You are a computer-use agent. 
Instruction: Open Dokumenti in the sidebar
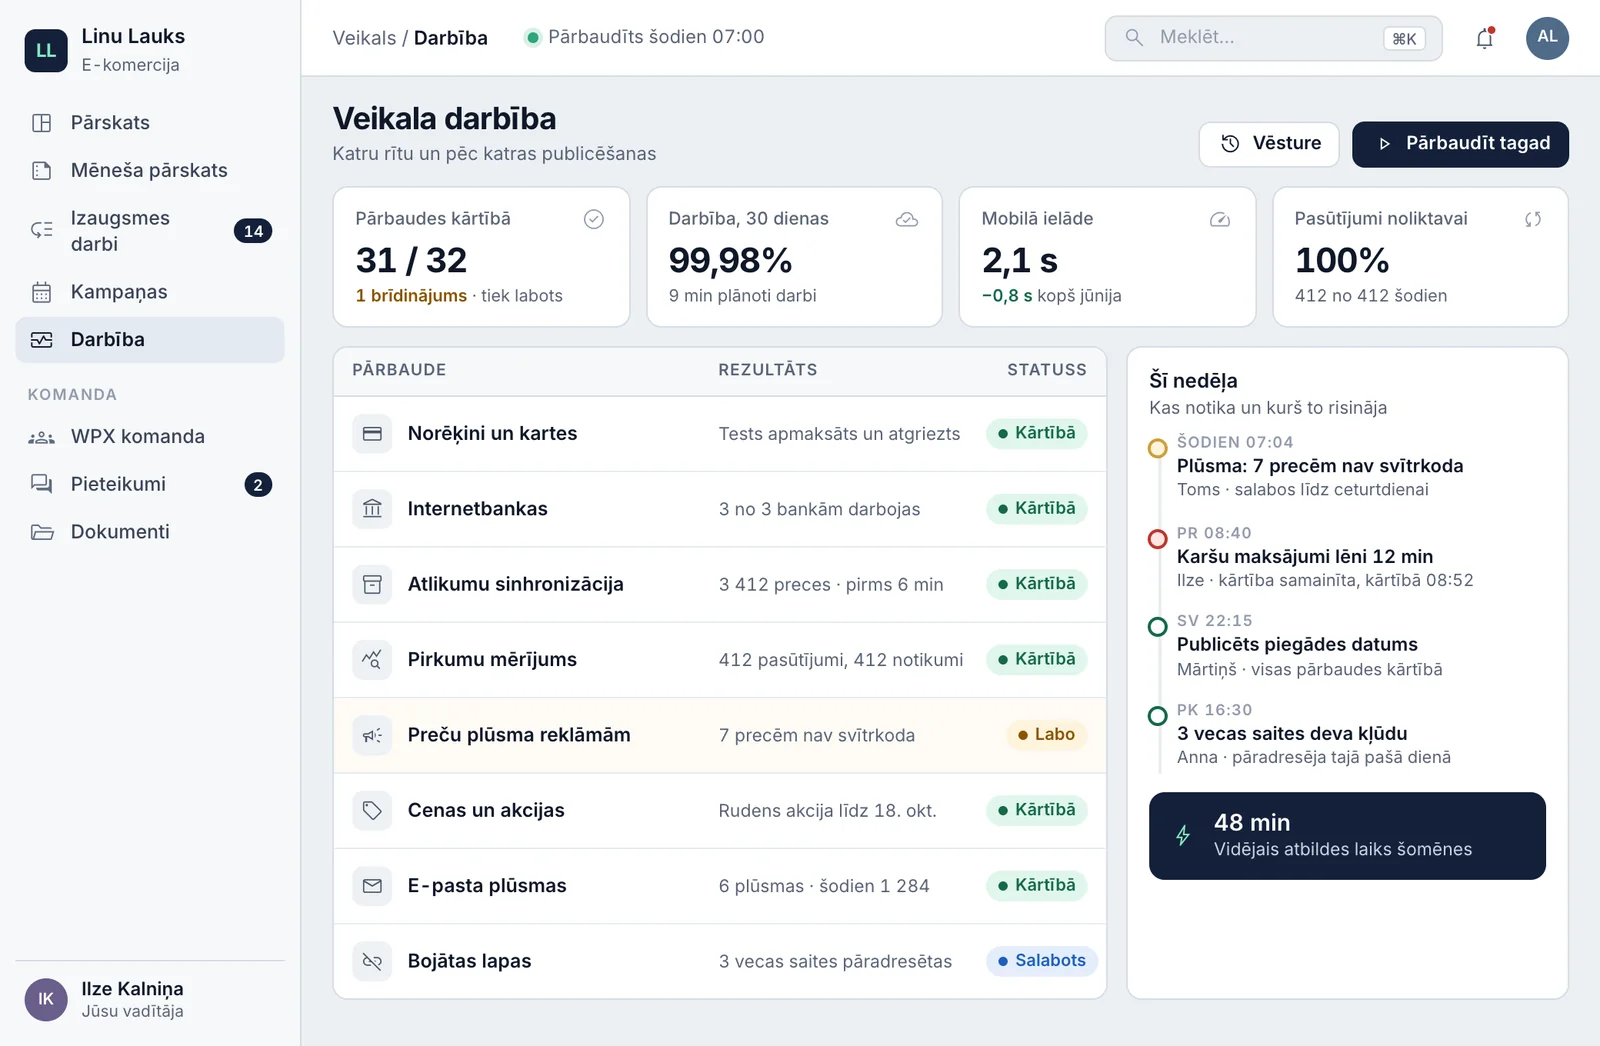pyautogui.click(x=150, y=532)
